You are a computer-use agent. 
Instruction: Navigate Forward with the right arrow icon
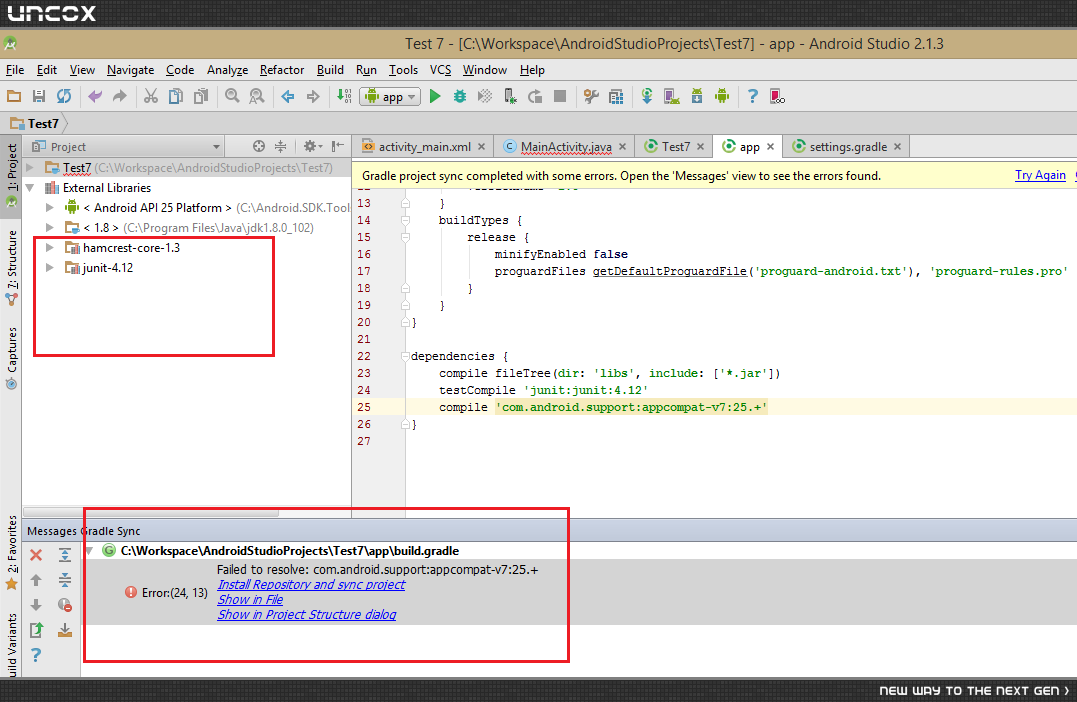click(313, 96)
